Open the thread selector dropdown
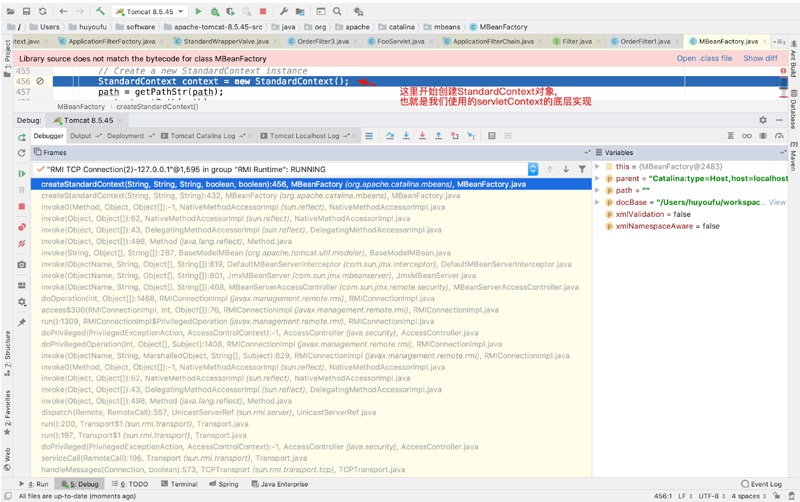 point(533,169)
